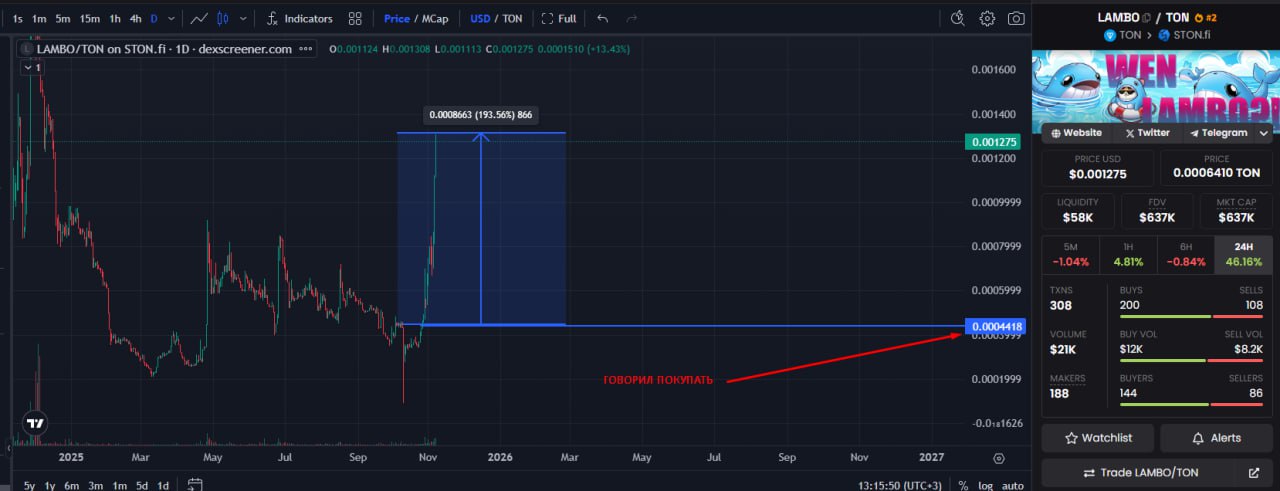
Task: Expand the timeframe interval dropdown
Action: [x=172, y=18]
